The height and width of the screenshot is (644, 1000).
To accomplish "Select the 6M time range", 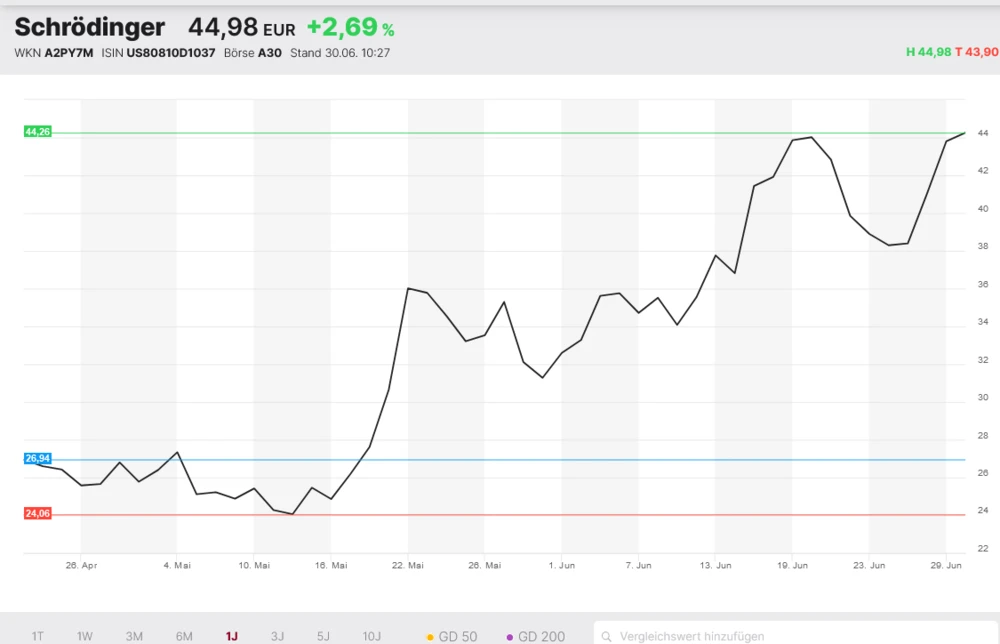I will click(184, 636).
